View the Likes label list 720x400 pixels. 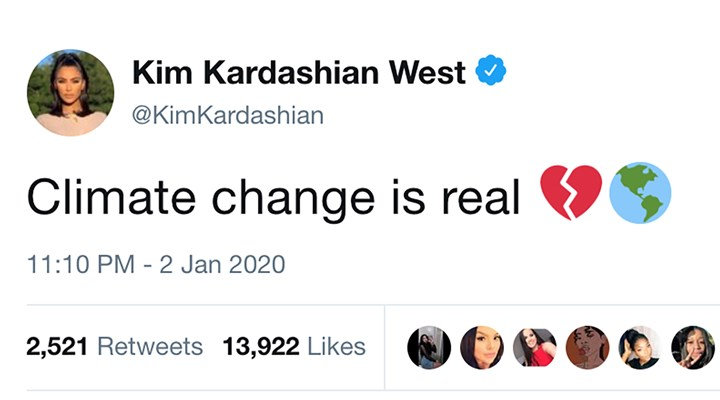[336, 347]
